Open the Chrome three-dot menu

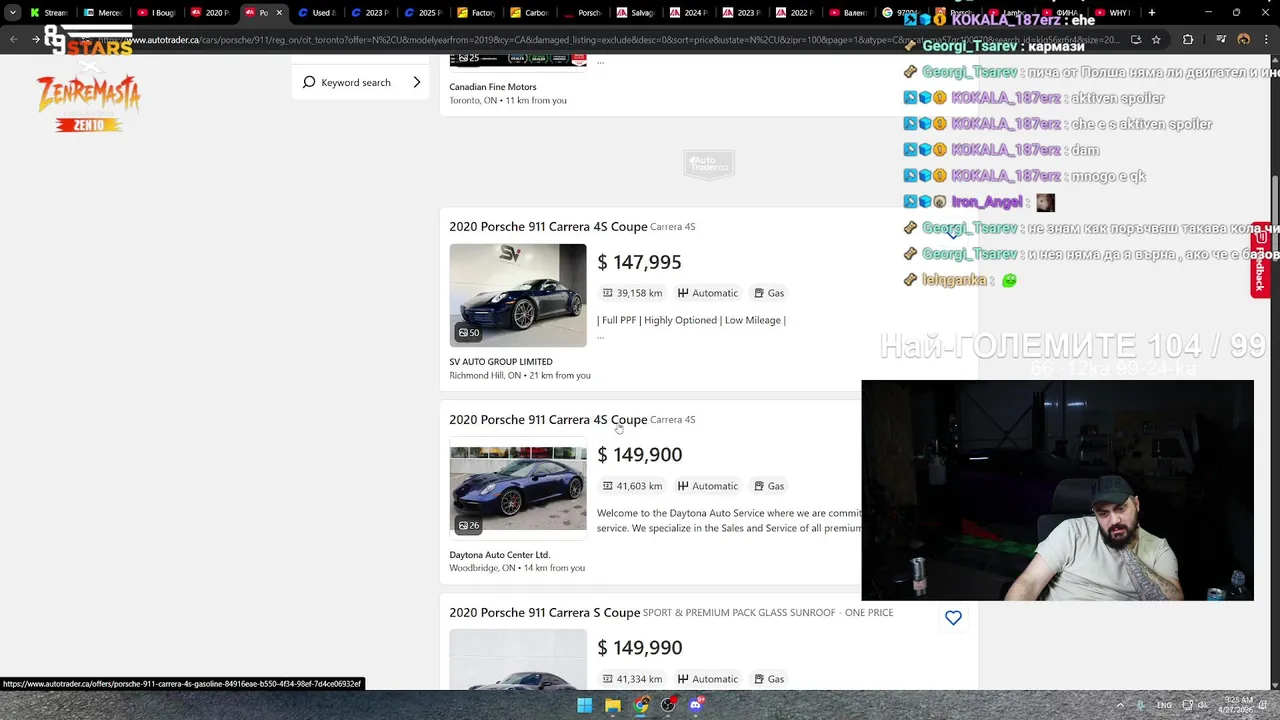tap(1266, 40)
